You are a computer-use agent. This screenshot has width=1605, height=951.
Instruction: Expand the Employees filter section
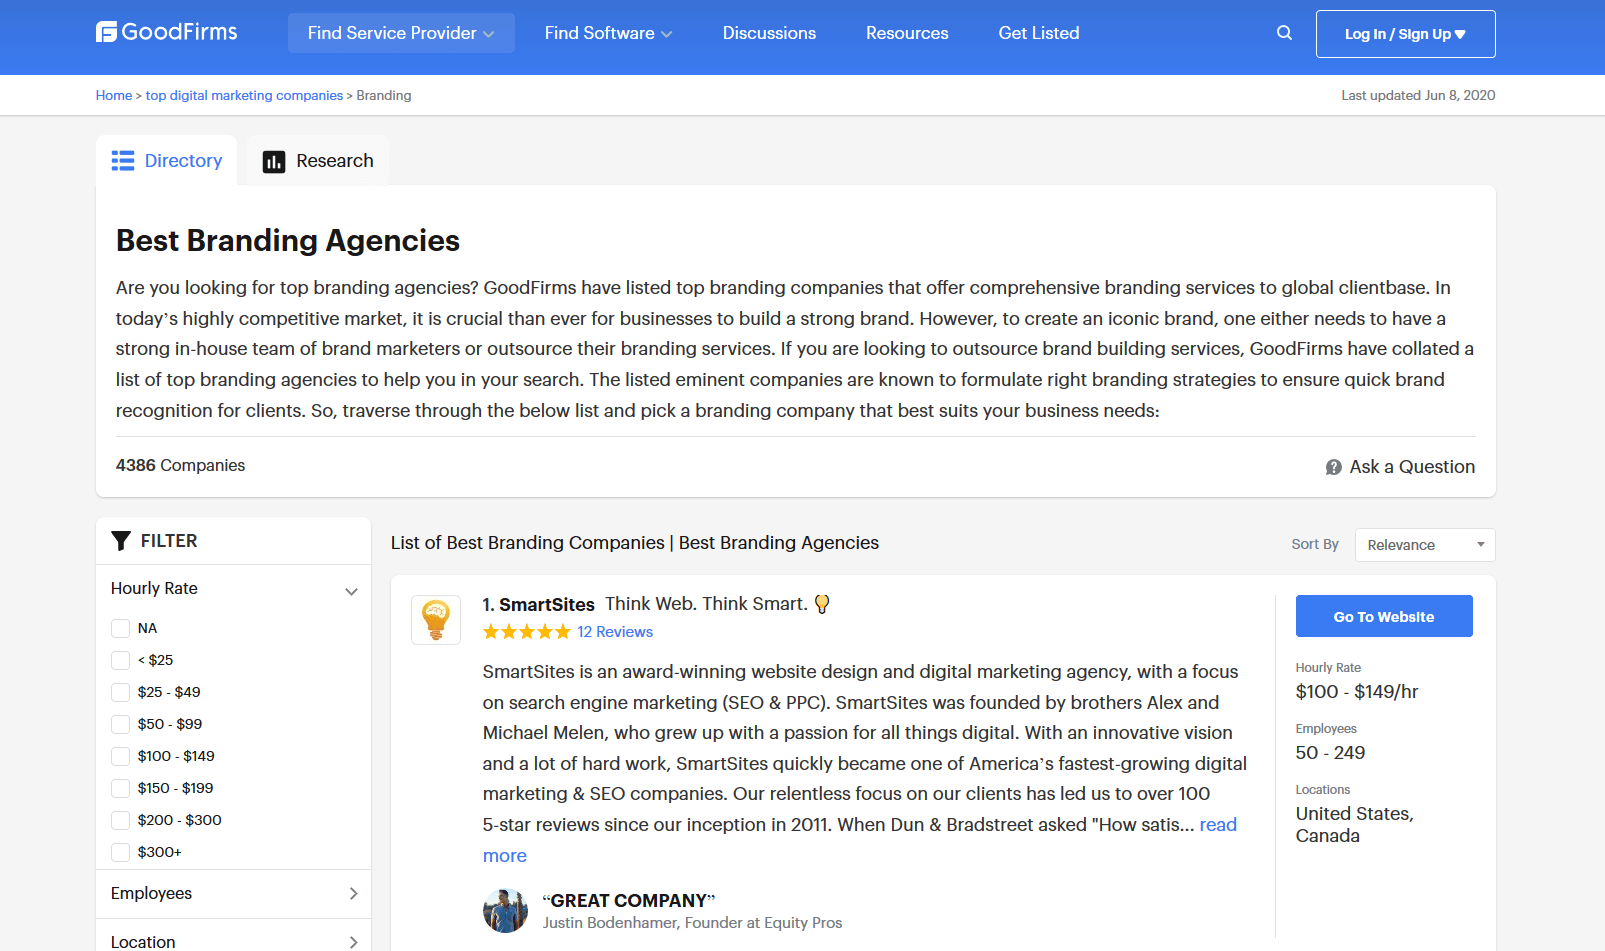pos(234,894)
